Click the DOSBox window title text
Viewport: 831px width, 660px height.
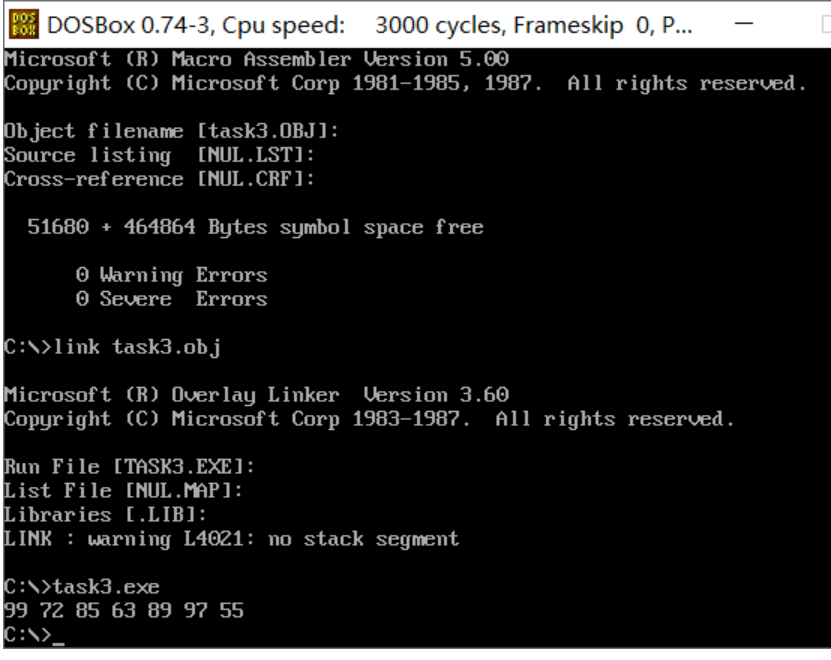click(x=369, y=25)
